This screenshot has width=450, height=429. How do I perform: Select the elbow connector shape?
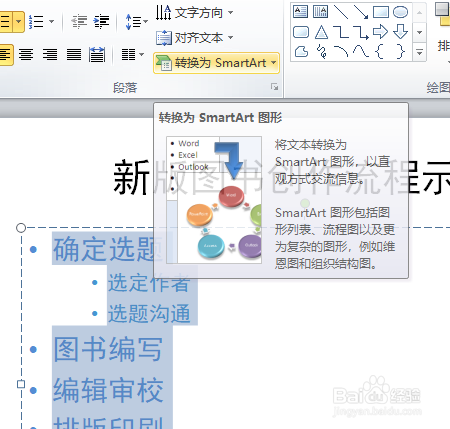click(x=341, y=32)
